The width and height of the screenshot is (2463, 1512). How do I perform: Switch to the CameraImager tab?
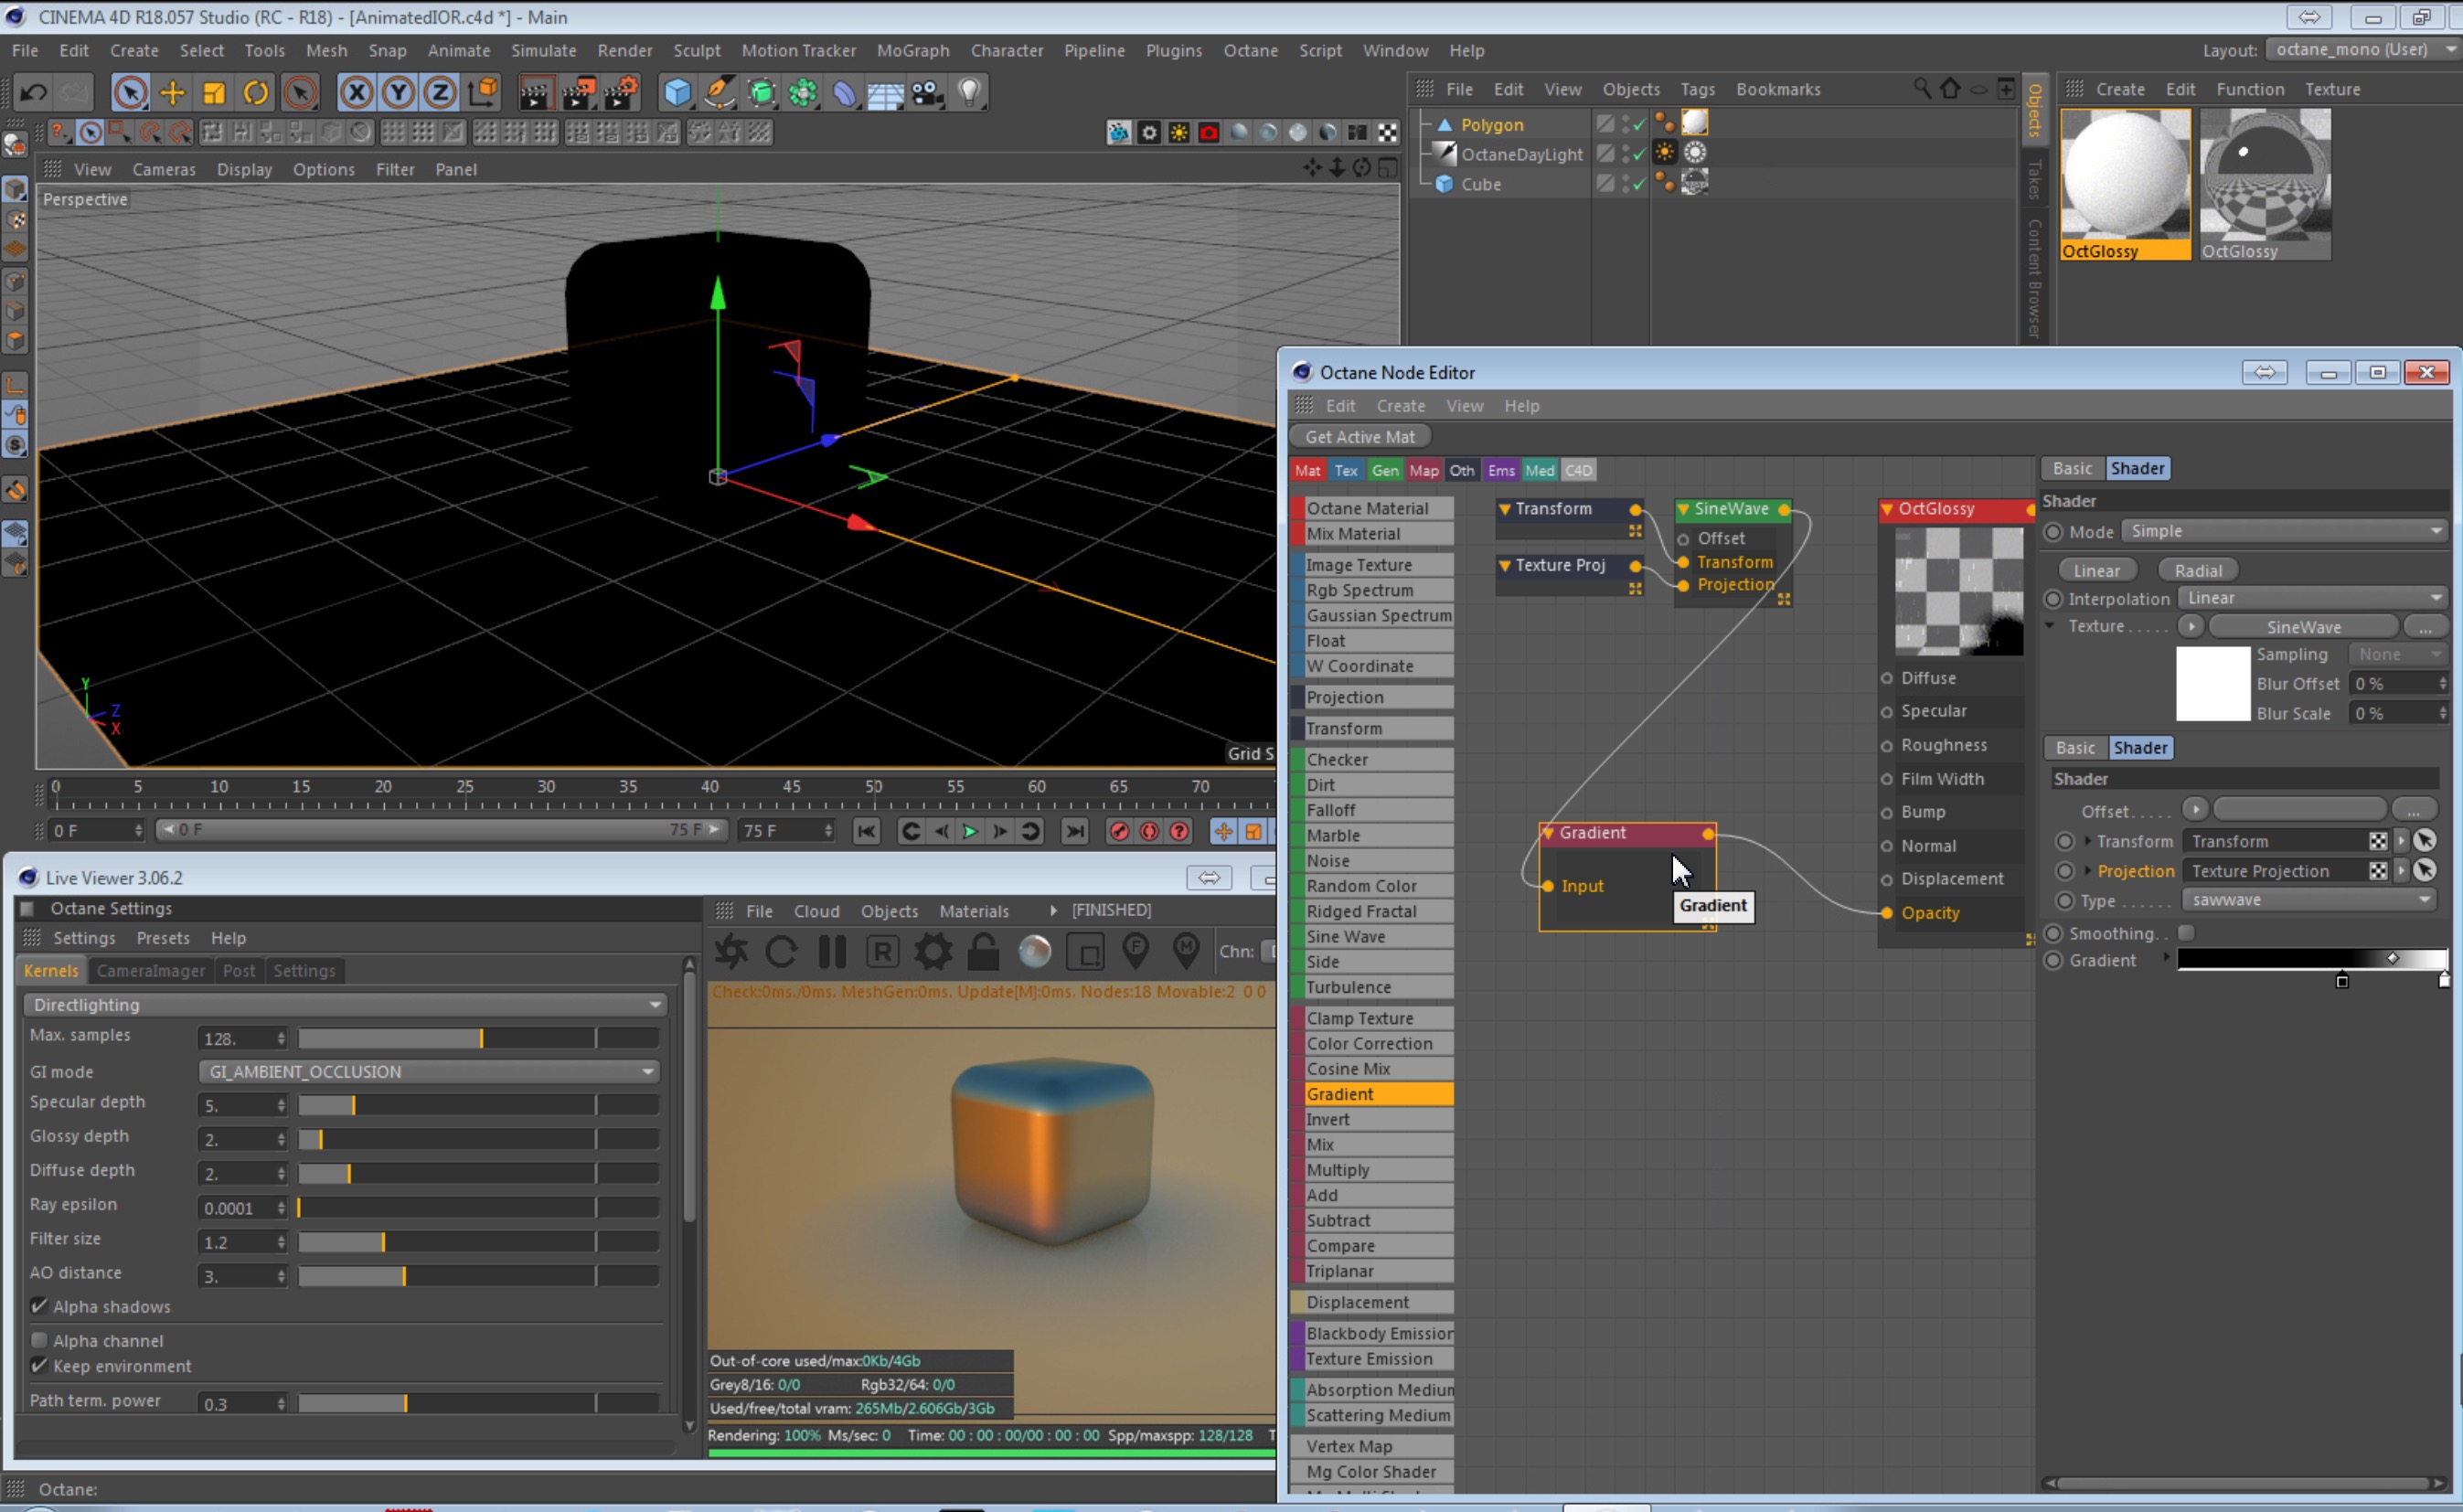[x=150, y=970]
